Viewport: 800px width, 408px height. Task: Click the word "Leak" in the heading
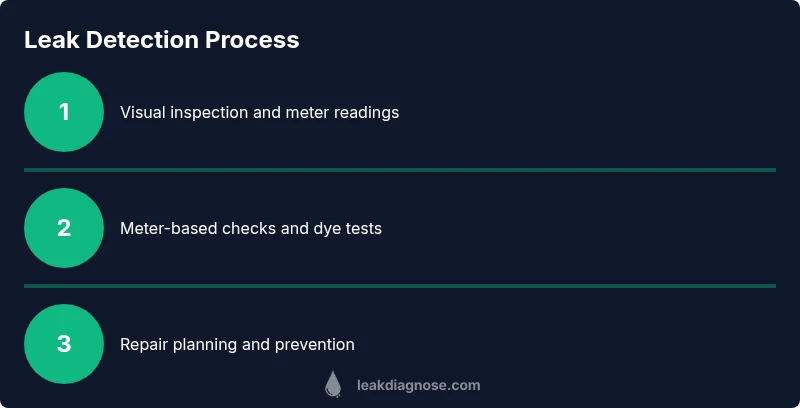(x=51, y=40)
